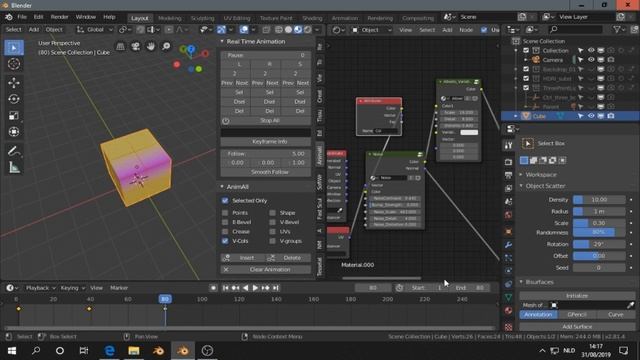The image size is (640, 360).
Task: Open the Render properties tab icon
Action: [508, 162]
